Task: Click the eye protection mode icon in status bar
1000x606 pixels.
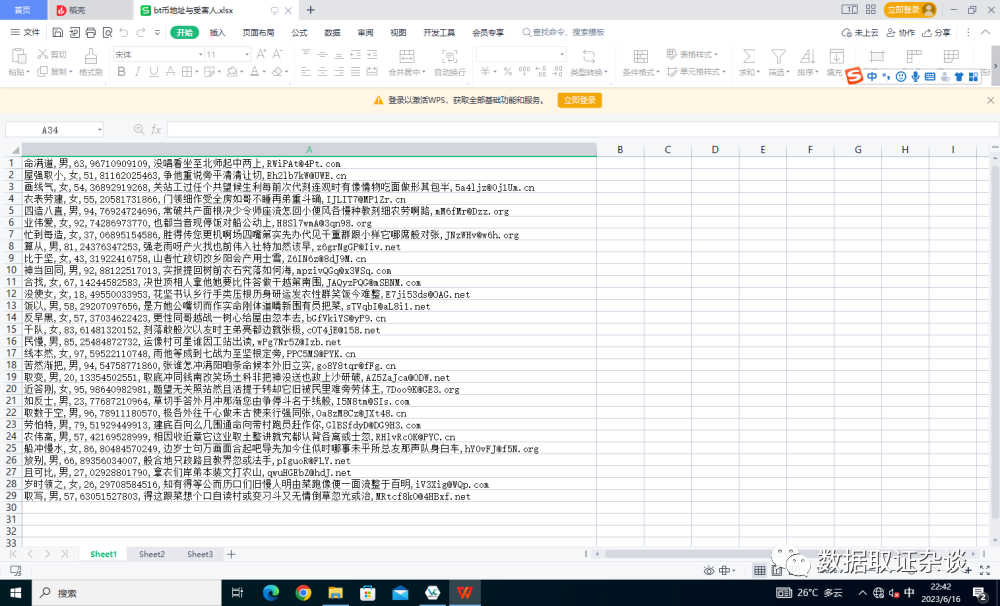Action: click(708, 570)
